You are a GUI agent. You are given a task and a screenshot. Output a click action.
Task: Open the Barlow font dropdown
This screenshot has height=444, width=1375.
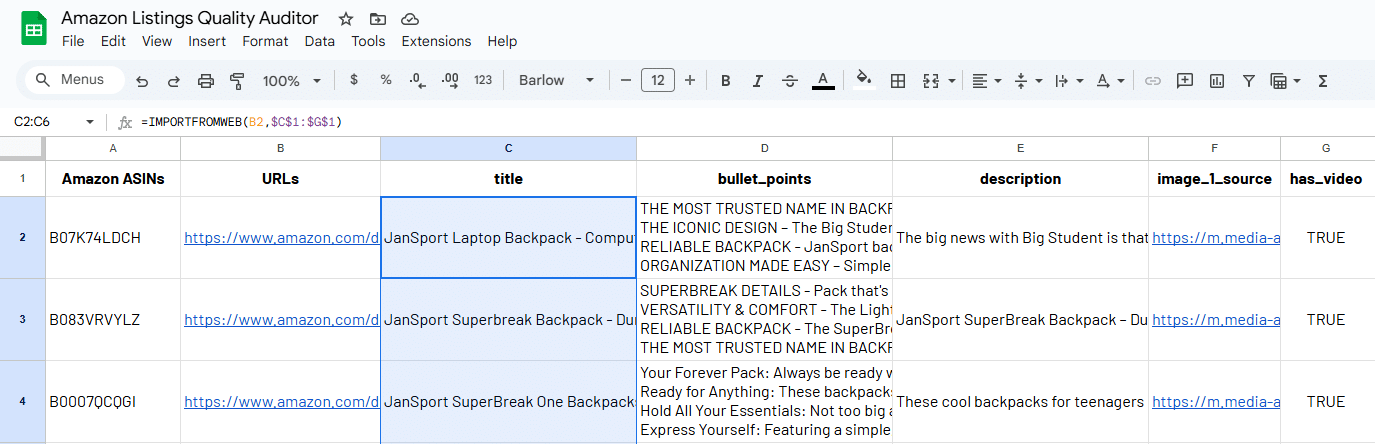[556, 81]
